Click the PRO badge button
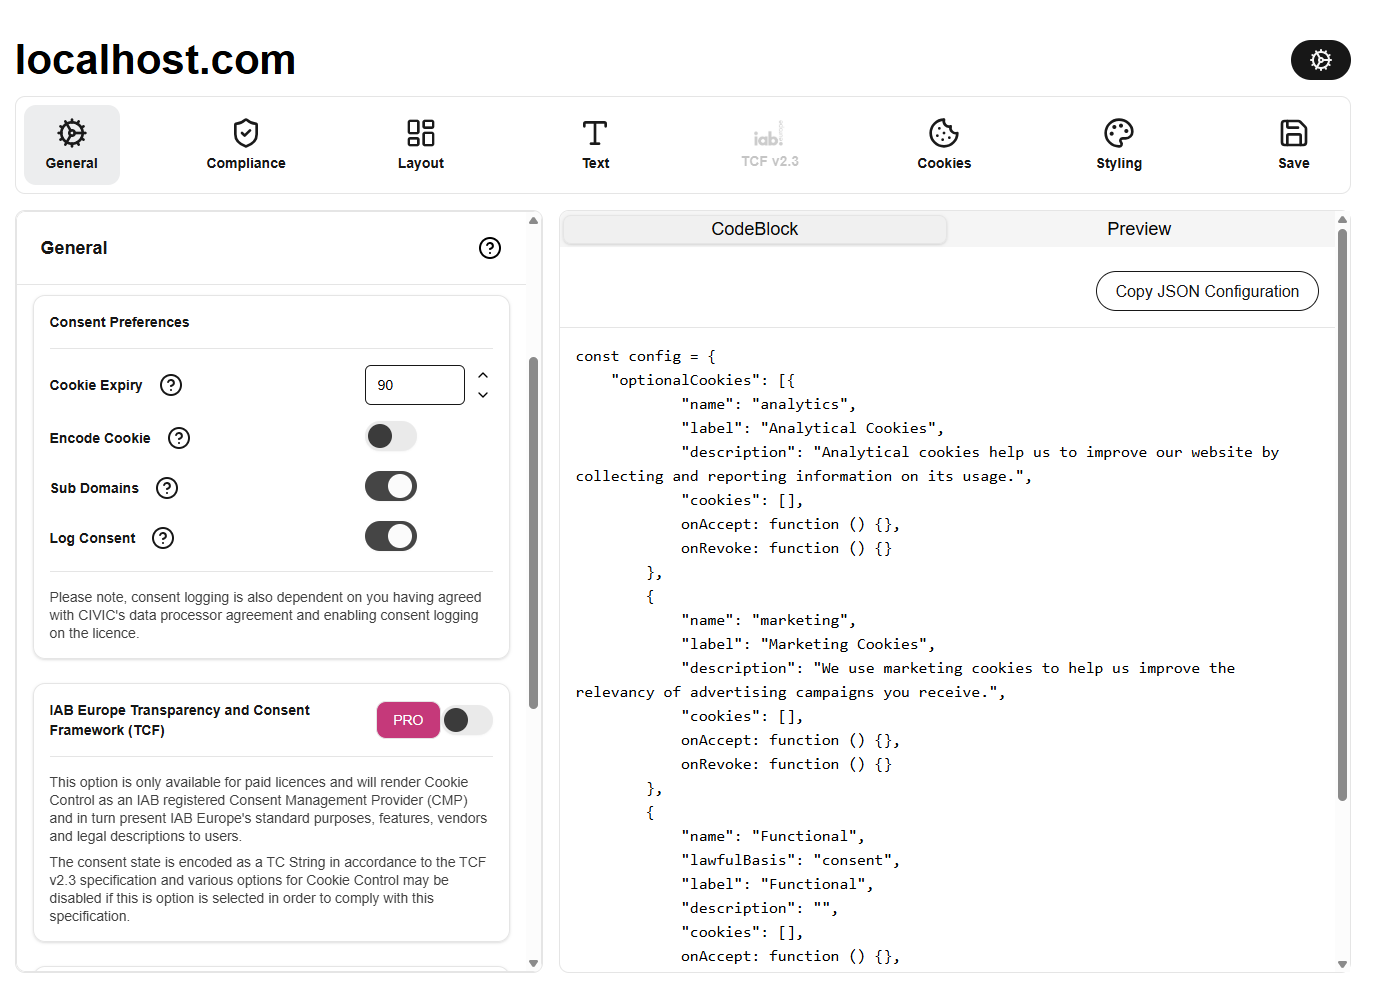1378x1008 pixels. click(x=408, y=720)
